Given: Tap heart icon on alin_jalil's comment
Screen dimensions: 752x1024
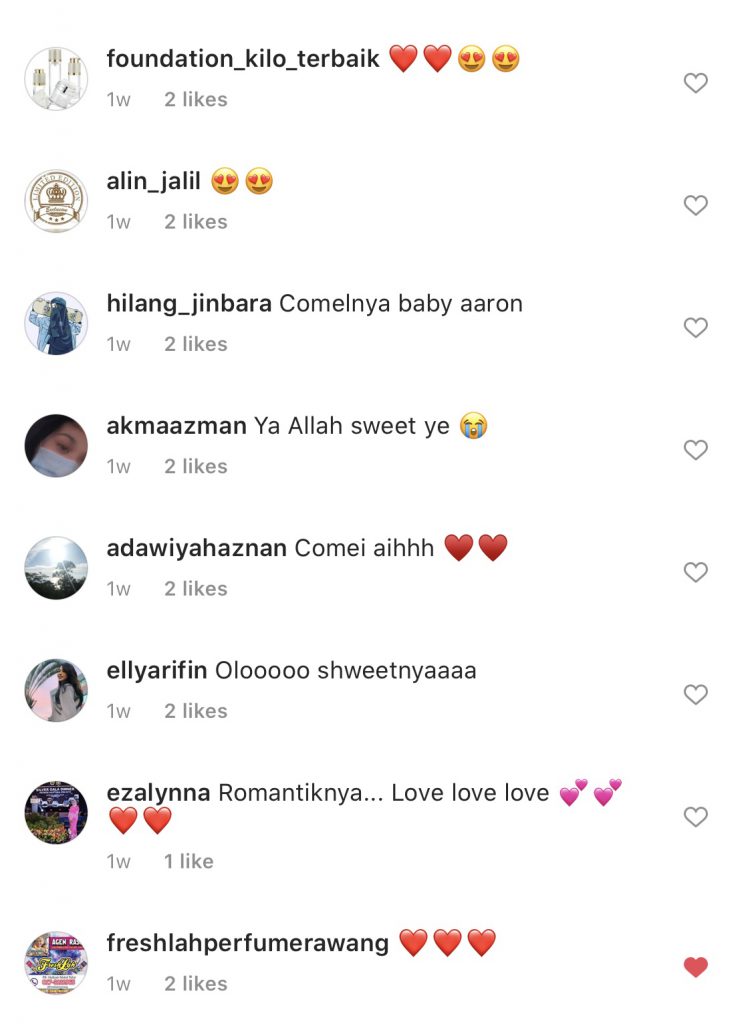Looking at the screenshot, I should (695, 205).
